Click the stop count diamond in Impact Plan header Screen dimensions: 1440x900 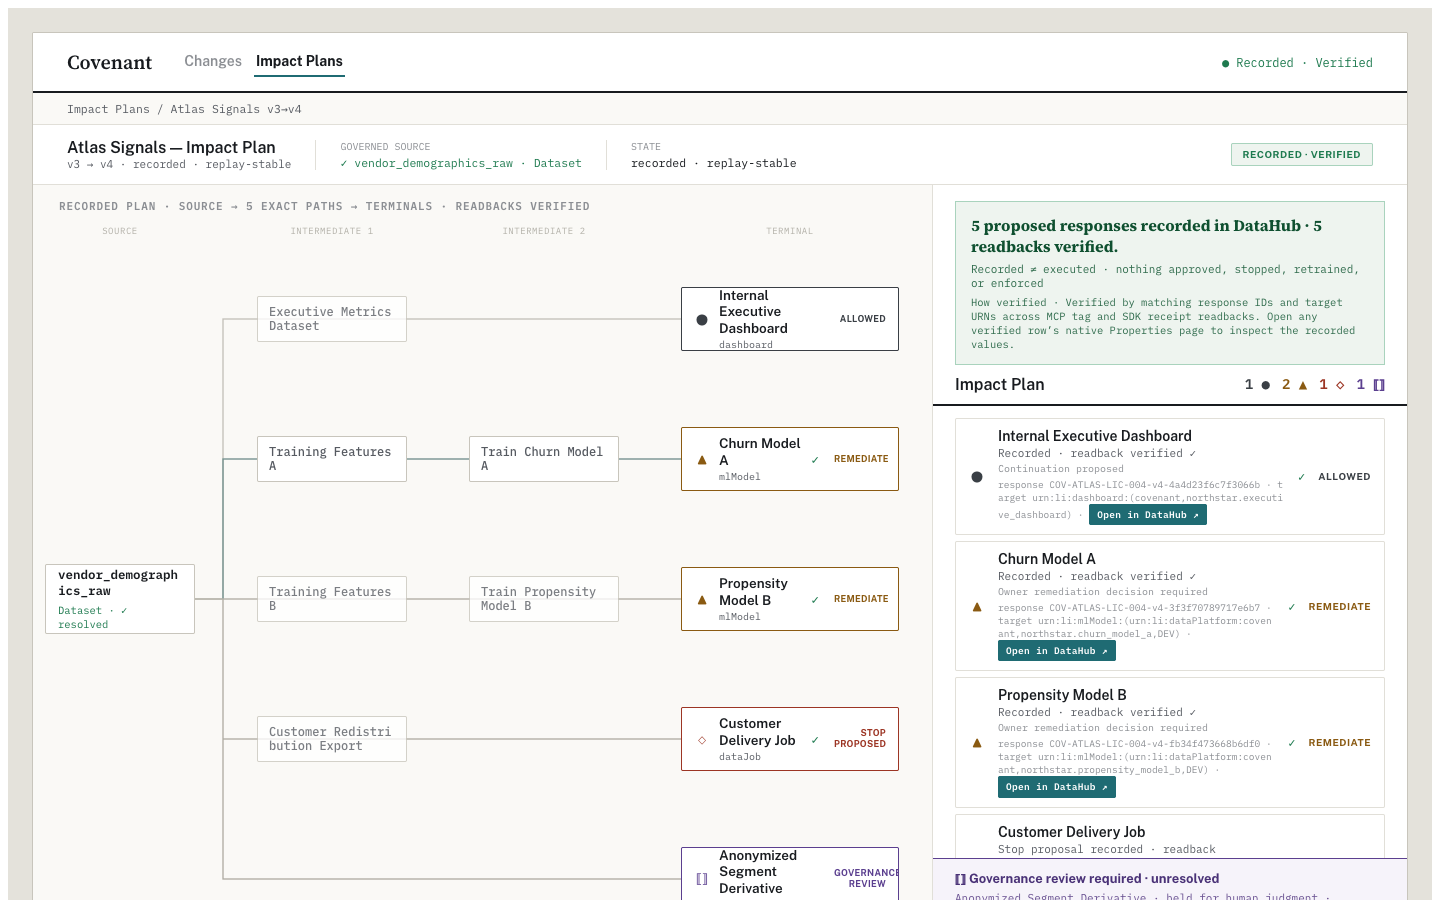click(1340, 385)
